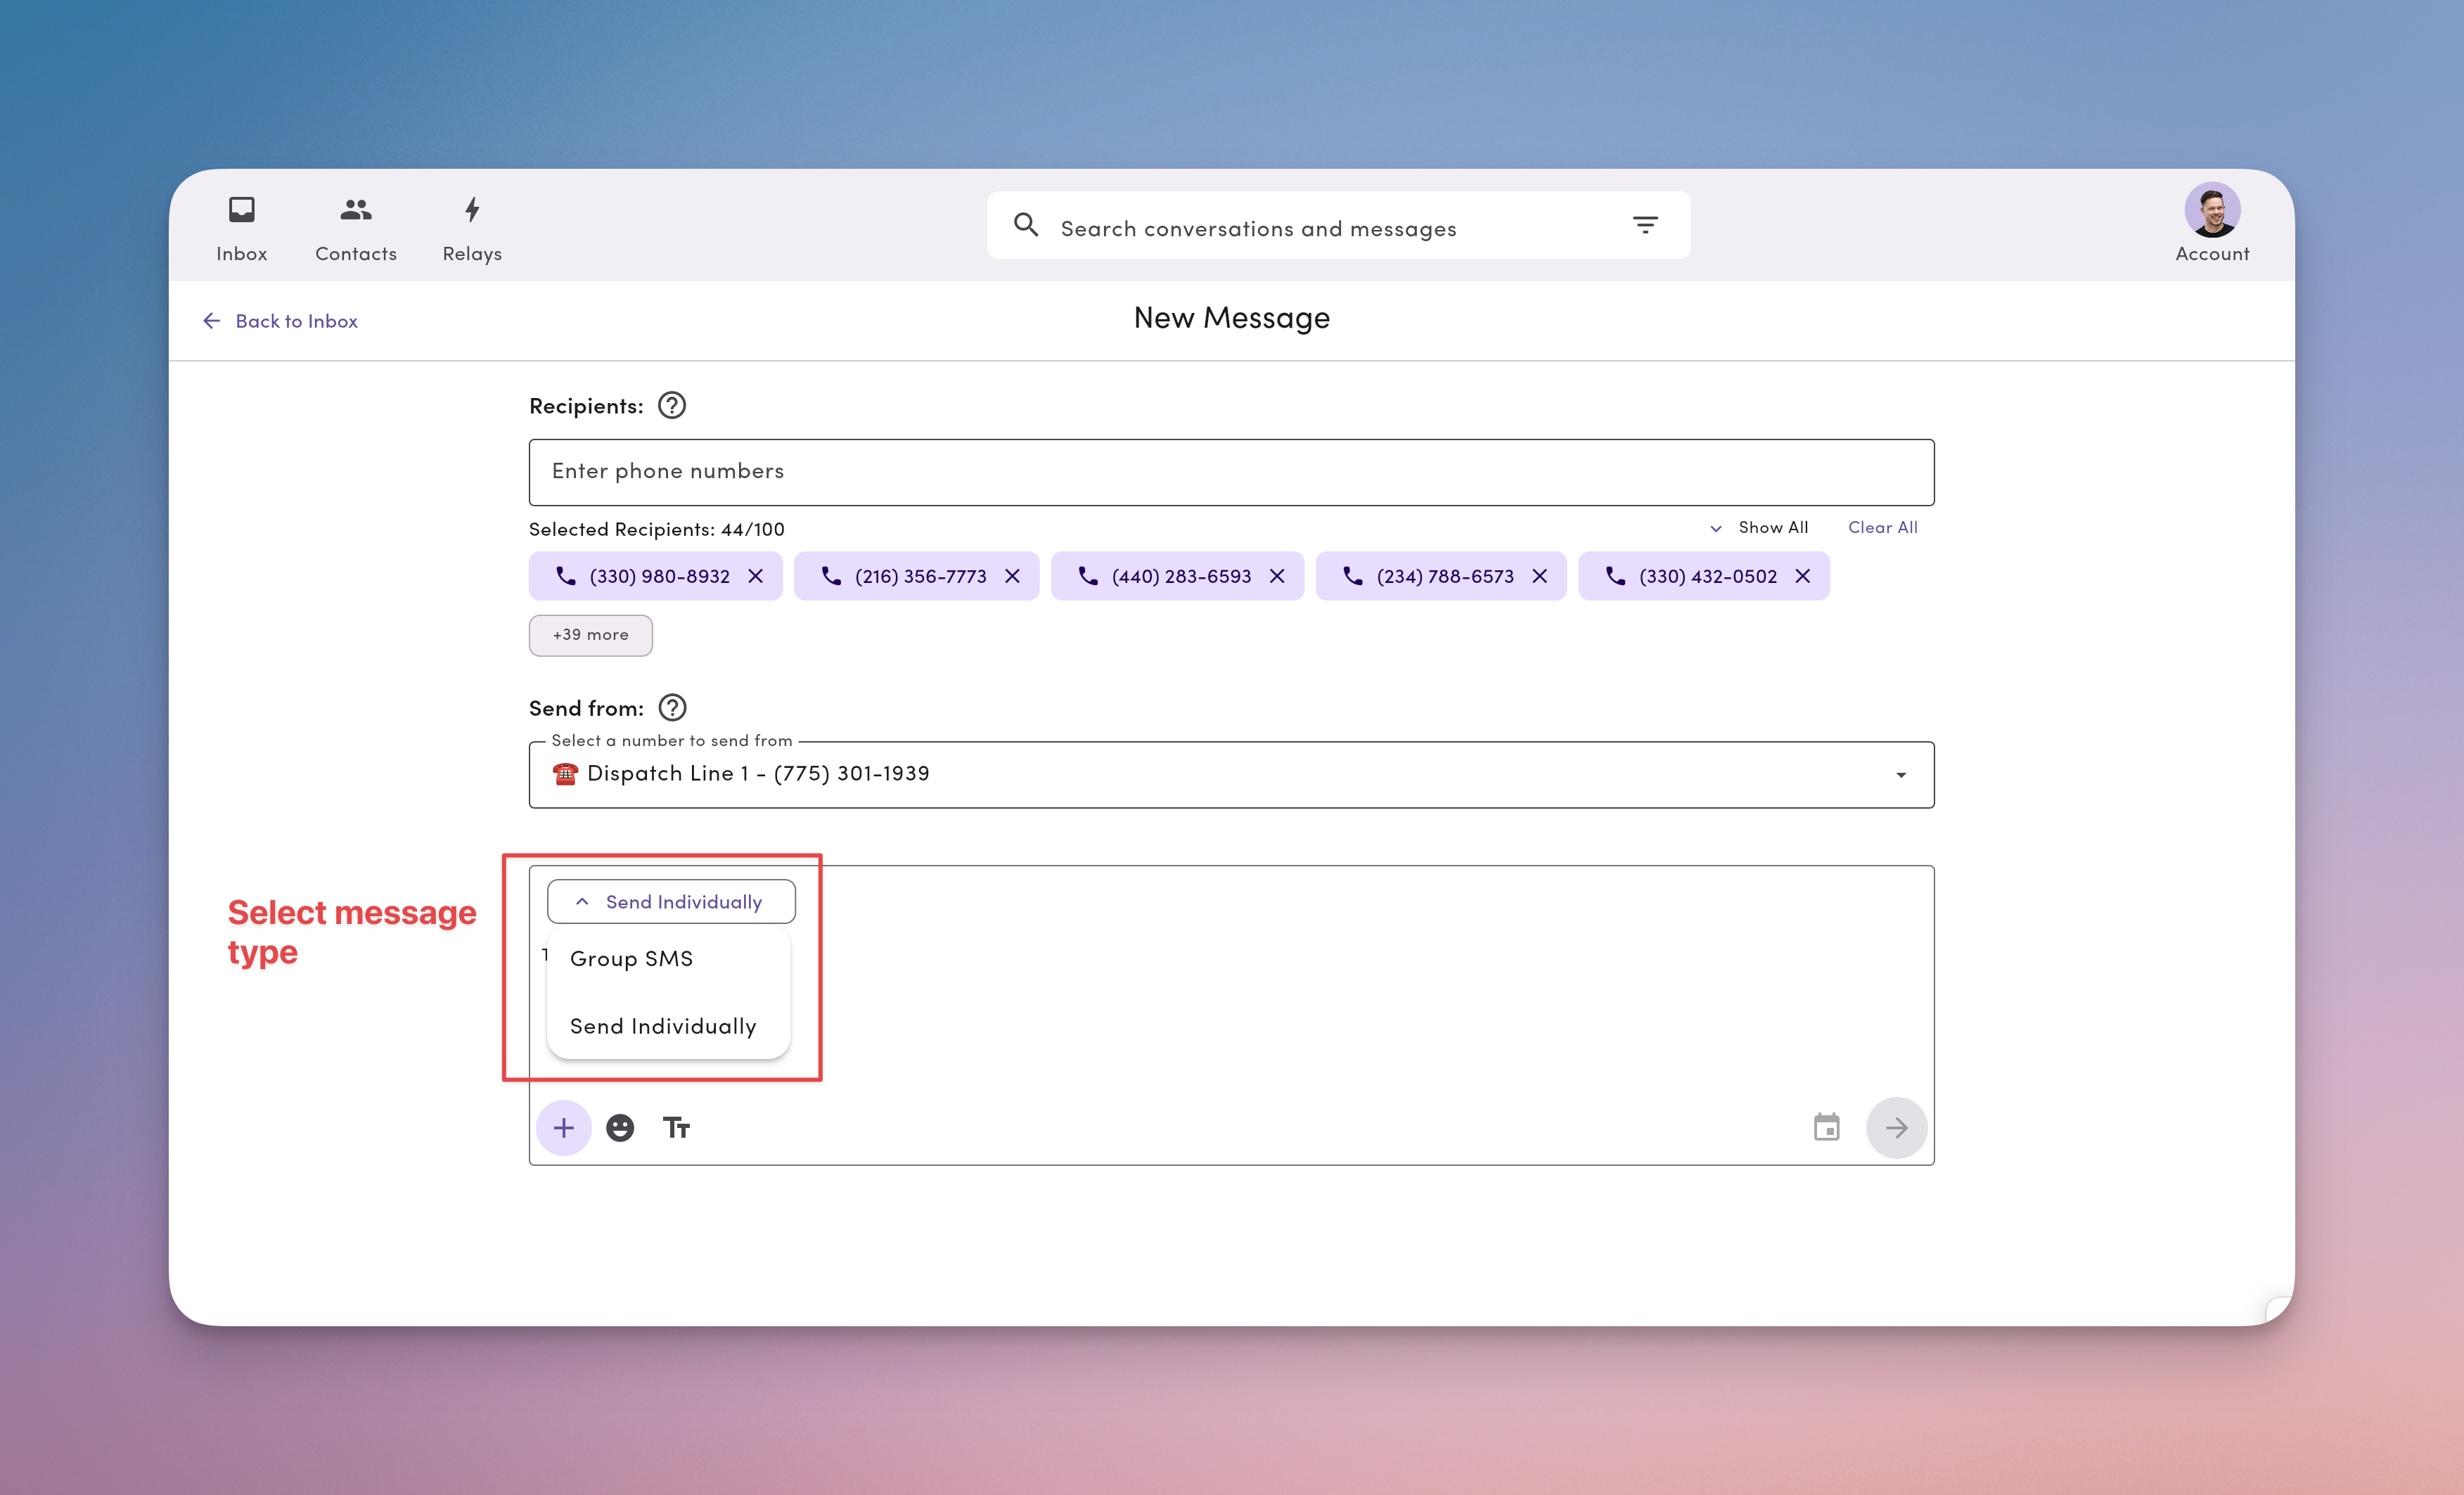Remove recipient (440) 283-6593
This screenshot has height=1495, width=2464.
[x=1277, y=576]
